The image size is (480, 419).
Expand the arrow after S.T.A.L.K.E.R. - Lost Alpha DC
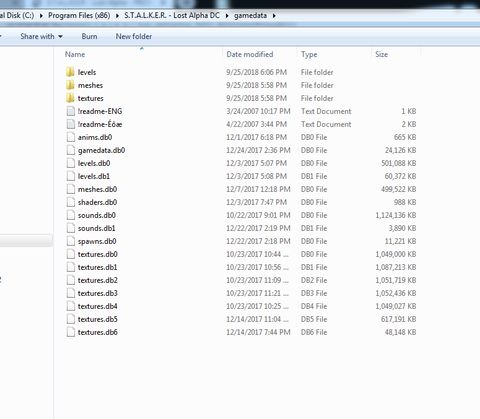(227, 16)
